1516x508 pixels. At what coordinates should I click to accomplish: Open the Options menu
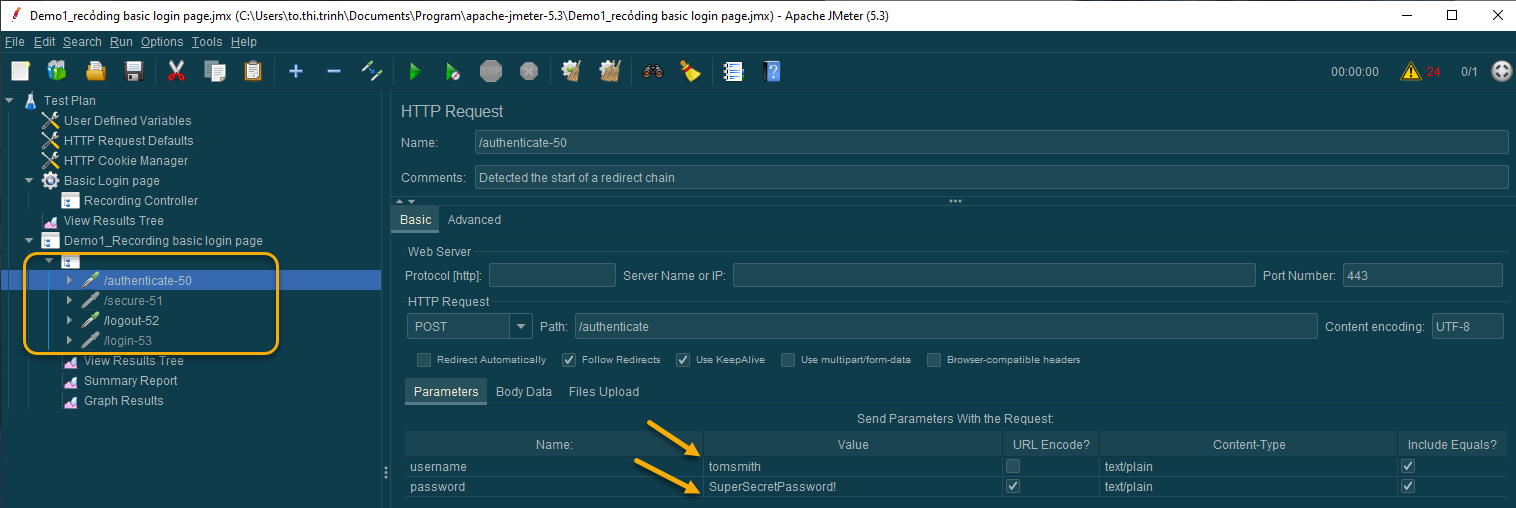162,42
